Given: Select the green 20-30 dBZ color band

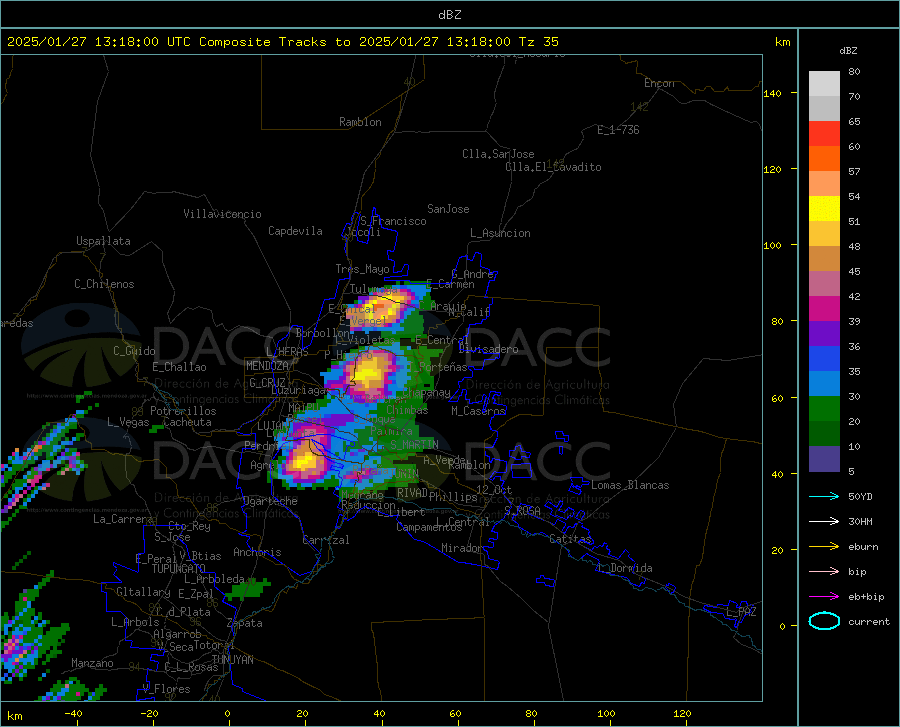Looking at the screenshot, I should pos(824,409).
